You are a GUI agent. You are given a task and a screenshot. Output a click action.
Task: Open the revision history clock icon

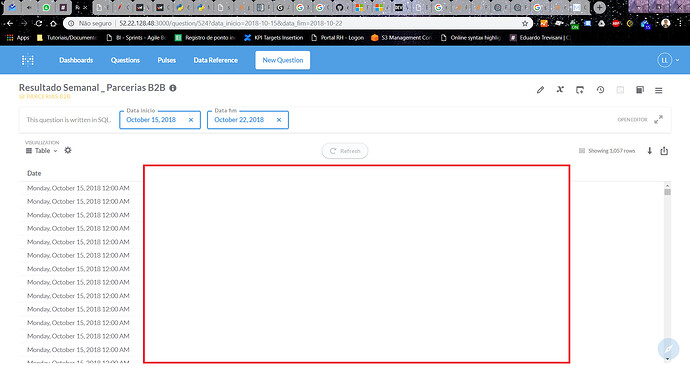click(x=600, y=90)
